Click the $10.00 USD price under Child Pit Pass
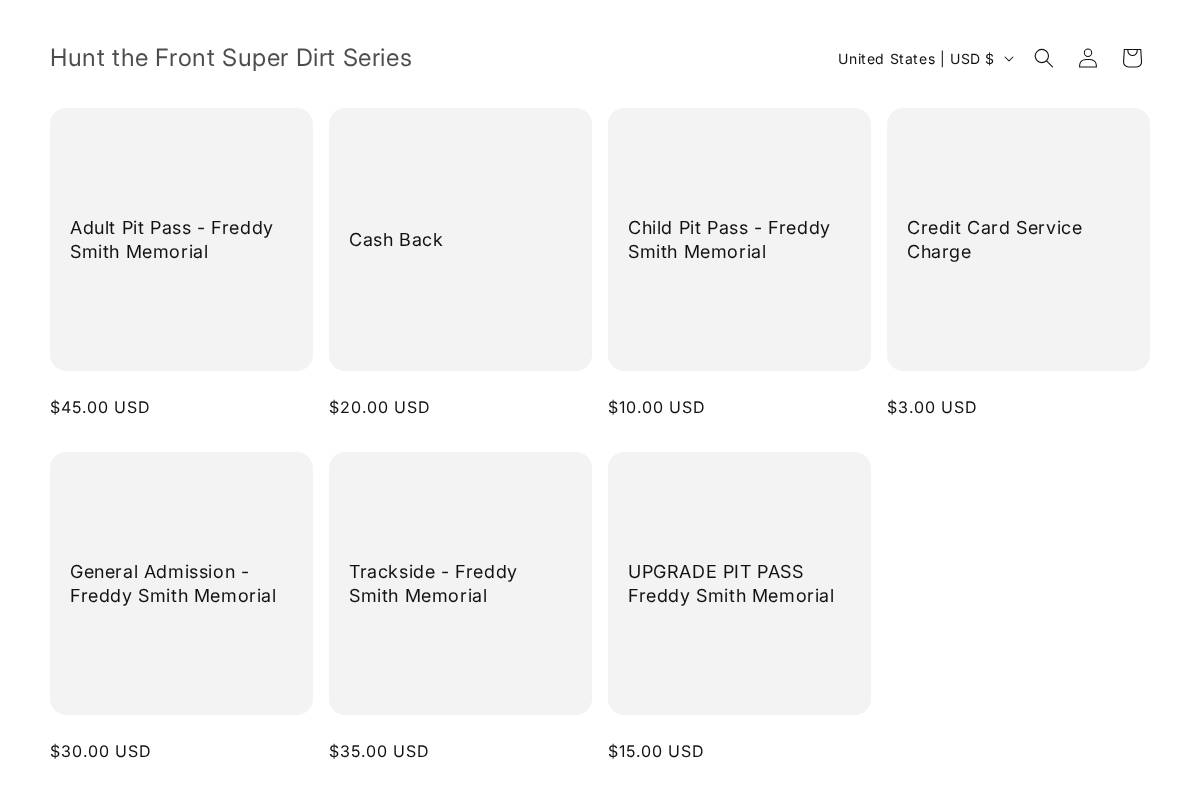The width and height of the screenshot is (1200, 800). 656,407
